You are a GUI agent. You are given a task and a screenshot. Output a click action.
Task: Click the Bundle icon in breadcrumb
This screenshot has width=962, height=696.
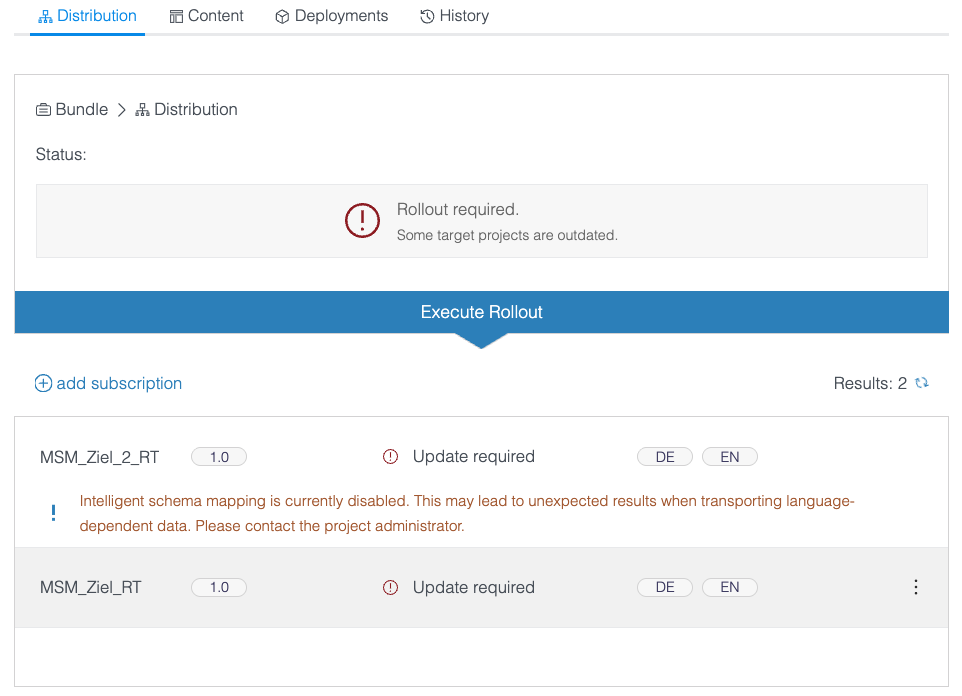coord(43,110)
